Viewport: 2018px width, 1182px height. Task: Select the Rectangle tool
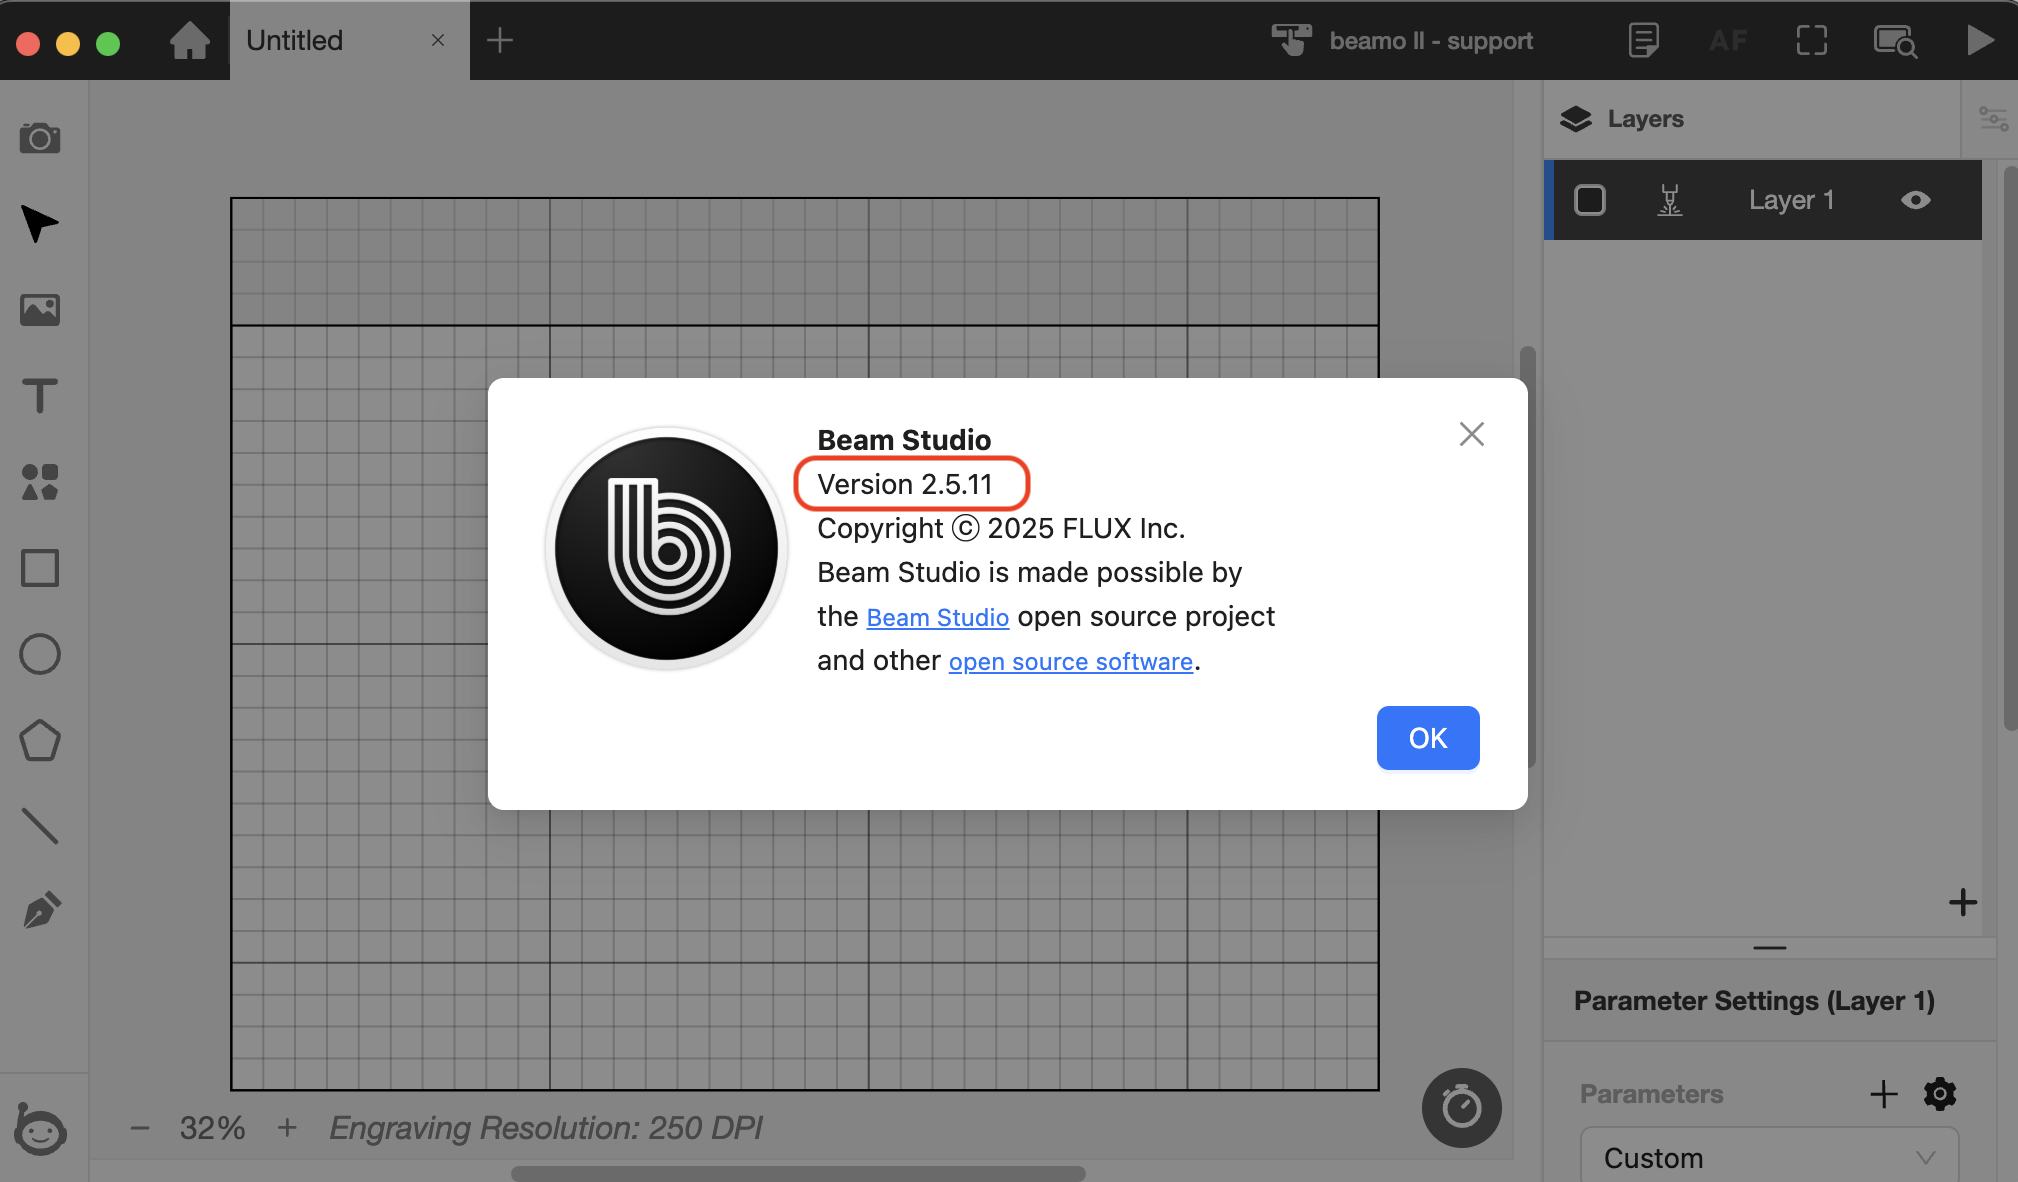(40, 568)
